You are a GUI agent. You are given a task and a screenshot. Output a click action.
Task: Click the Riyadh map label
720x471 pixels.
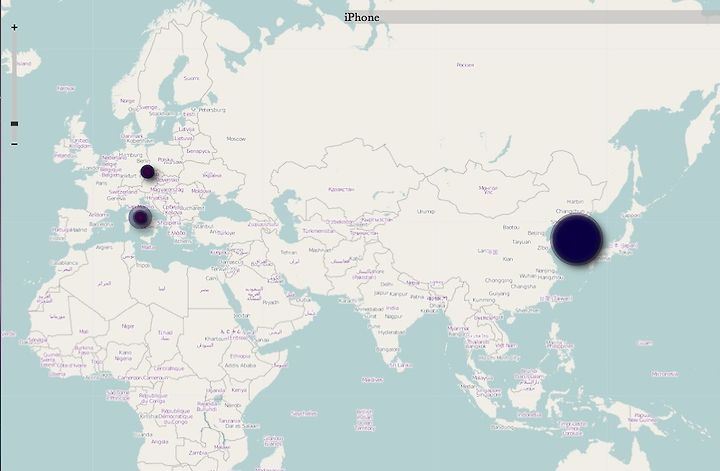point(270,303)
